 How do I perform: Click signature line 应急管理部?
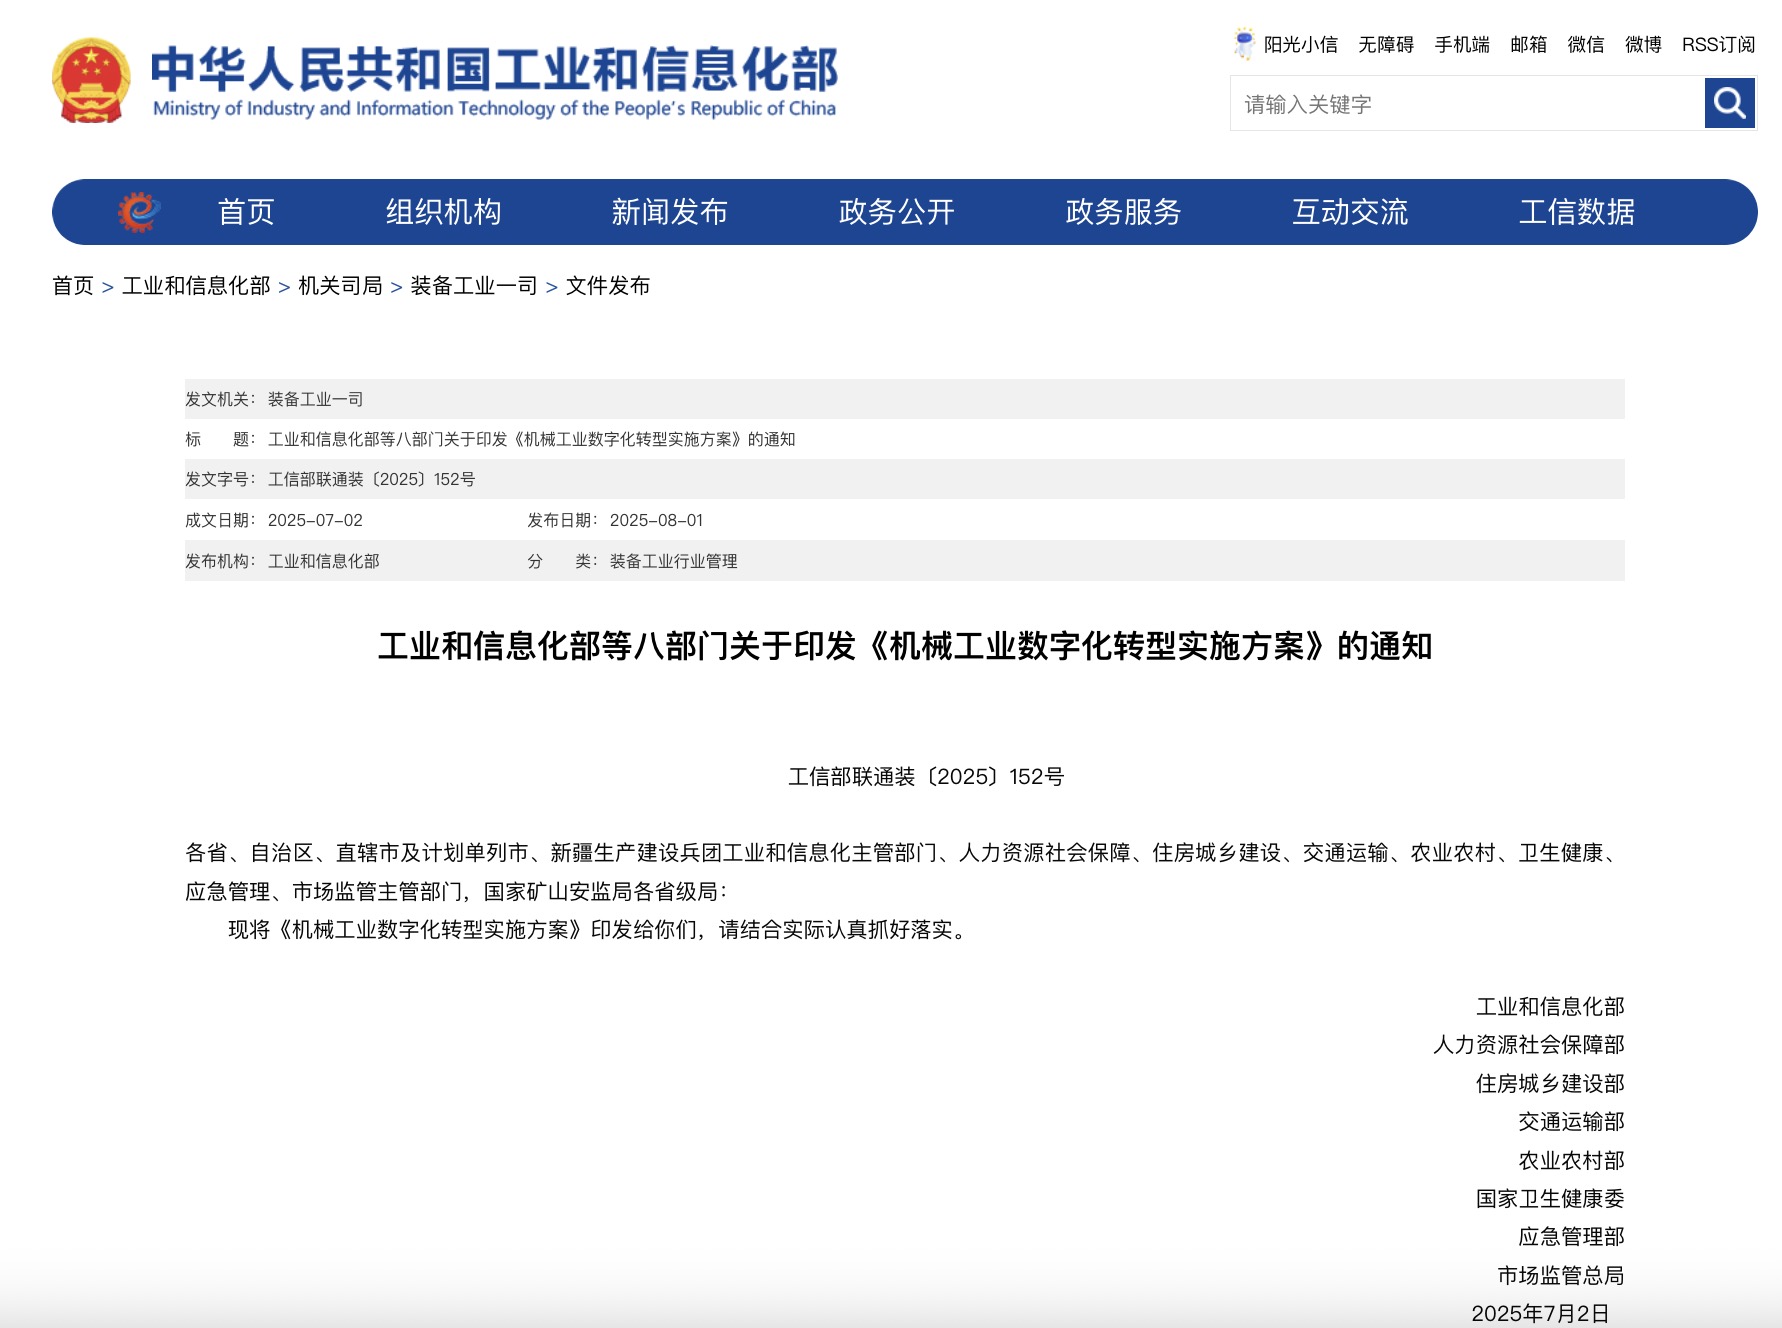(x=1571, y=1237)
